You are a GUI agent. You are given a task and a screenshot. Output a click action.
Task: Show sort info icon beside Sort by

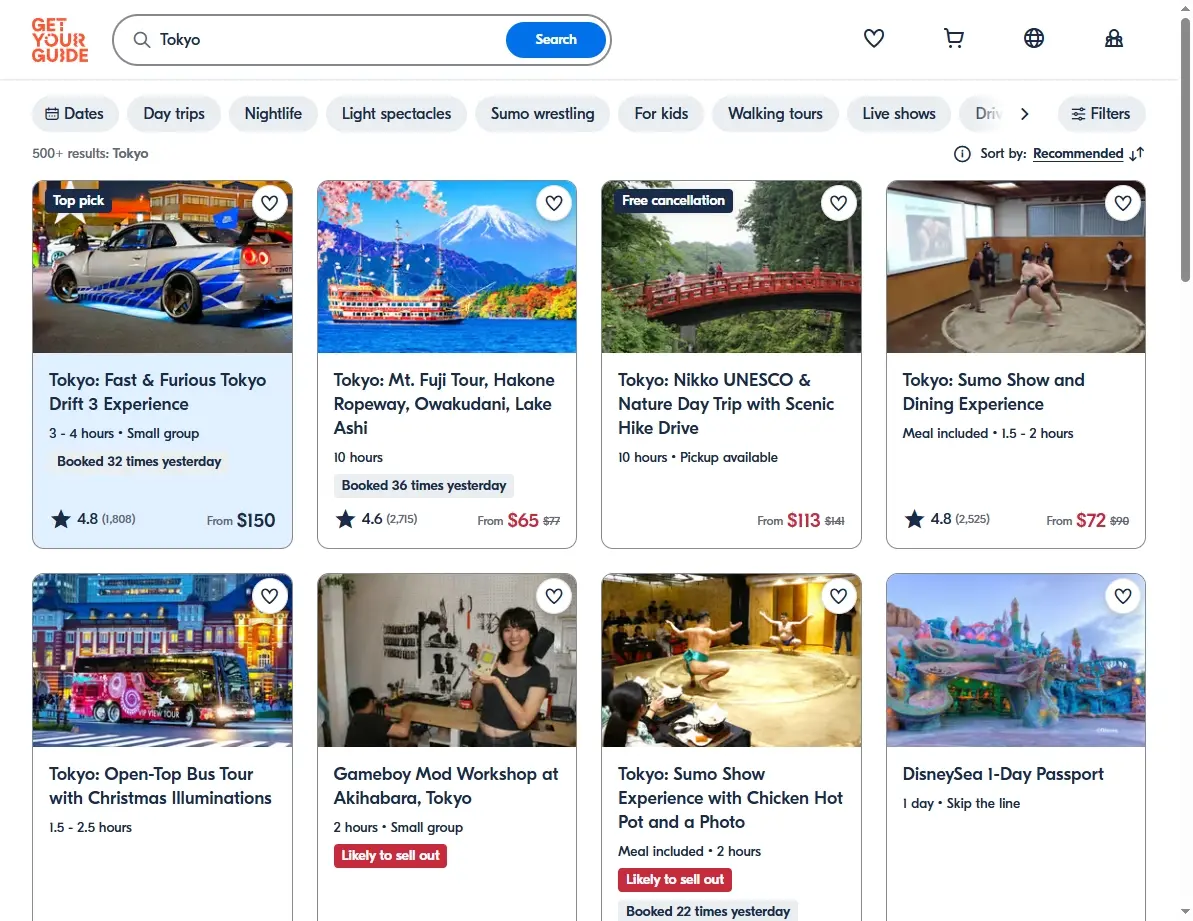point(962,154)
